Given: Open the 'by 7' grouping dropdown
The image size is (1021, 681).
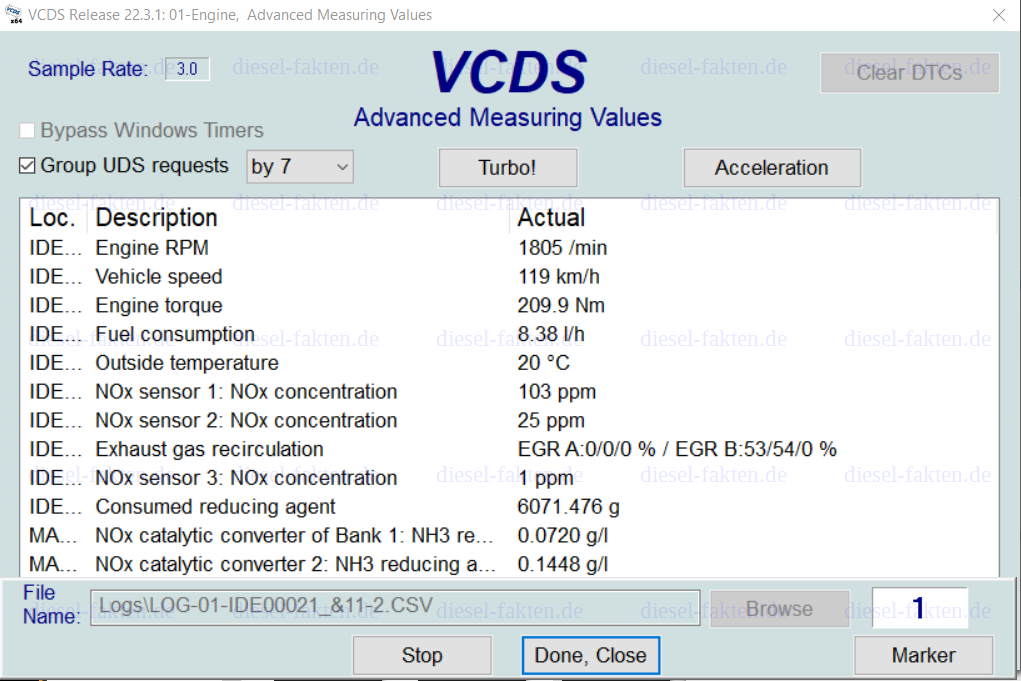Looking at the screenshot, I should [300, 167].
